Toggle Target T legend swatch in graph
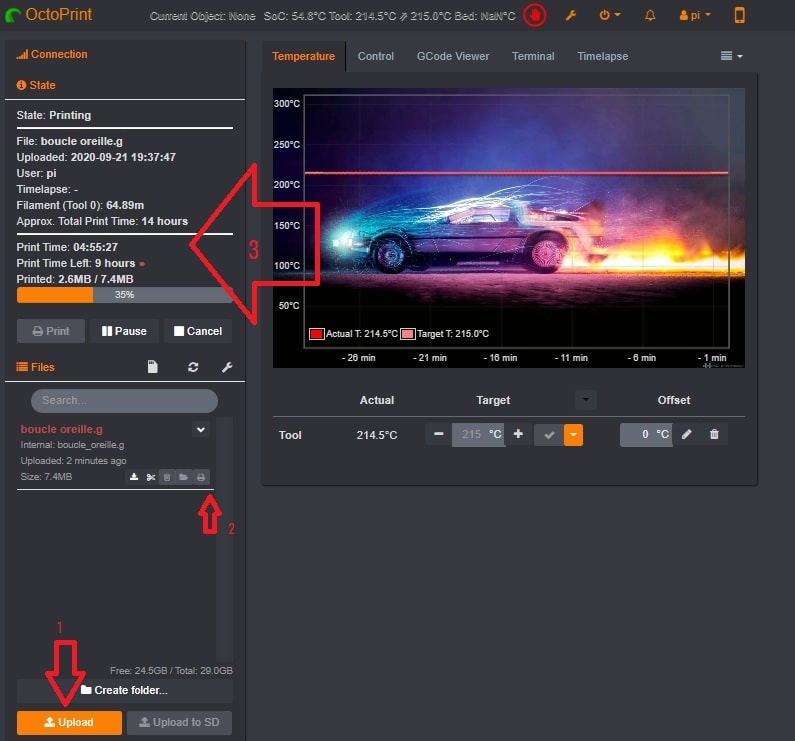Viewport: 795px width, 741px height. (x=408, y=334)
